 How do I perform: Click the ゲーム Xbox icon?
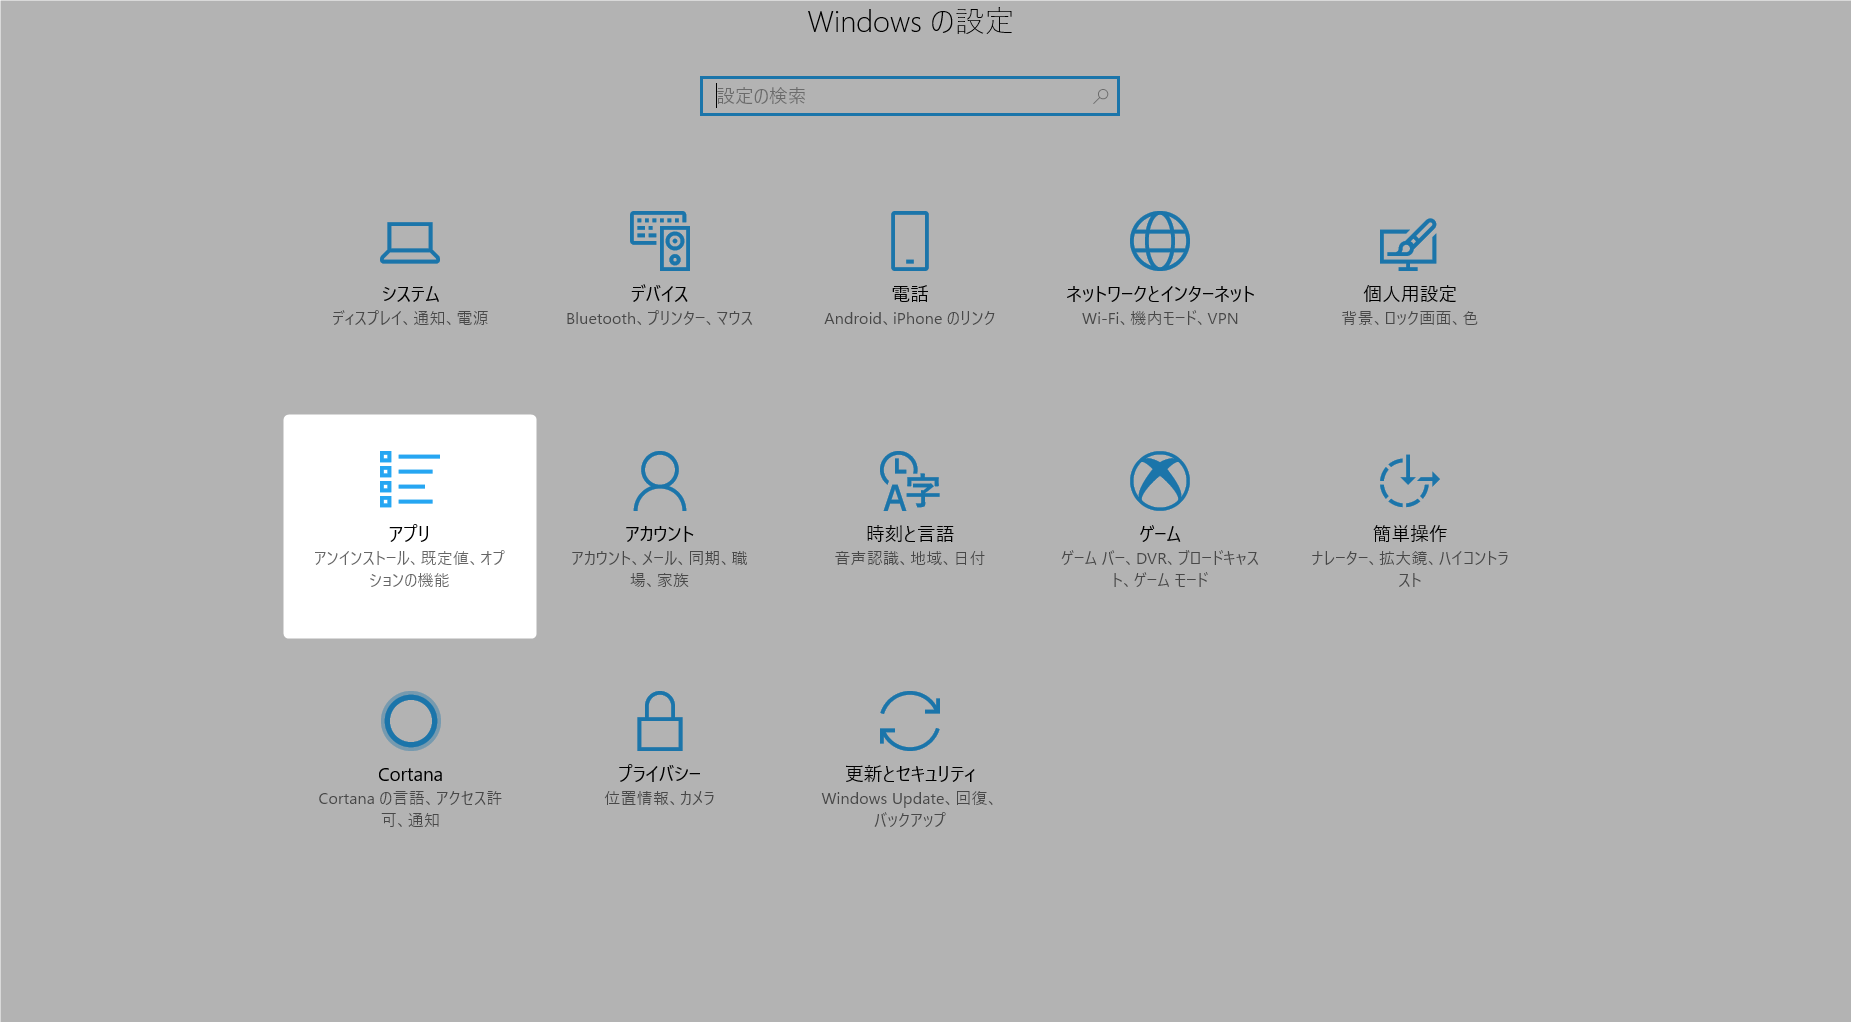(1160, 481)
